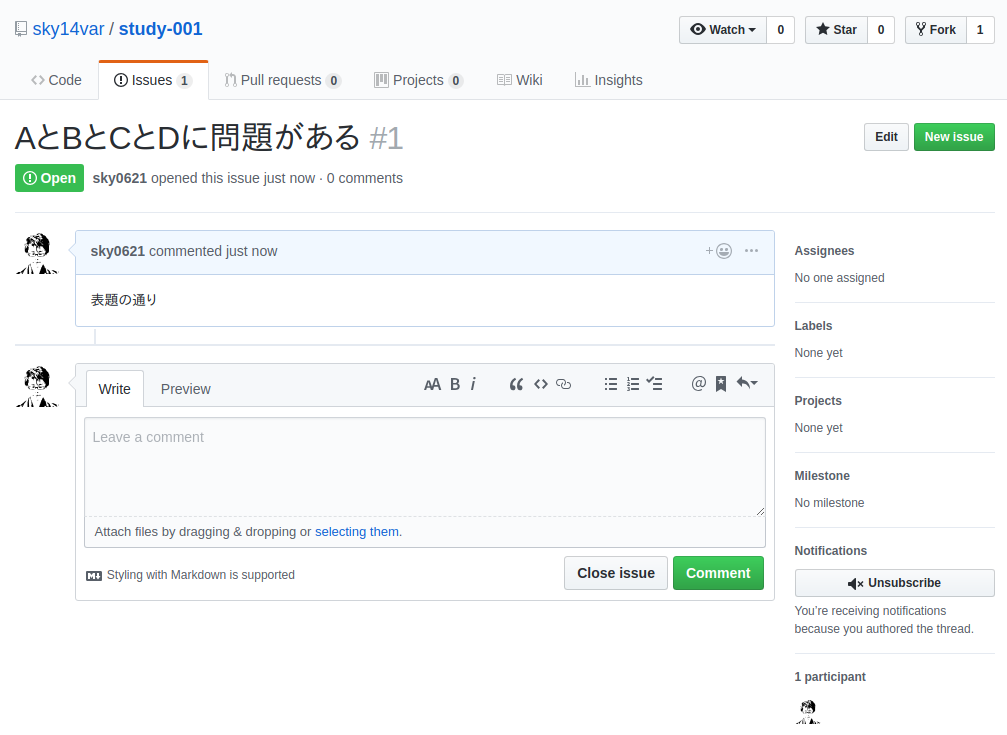Add a link using the chain icon
This screenshot has width=1007, height=735.
(x=563, y=384)
